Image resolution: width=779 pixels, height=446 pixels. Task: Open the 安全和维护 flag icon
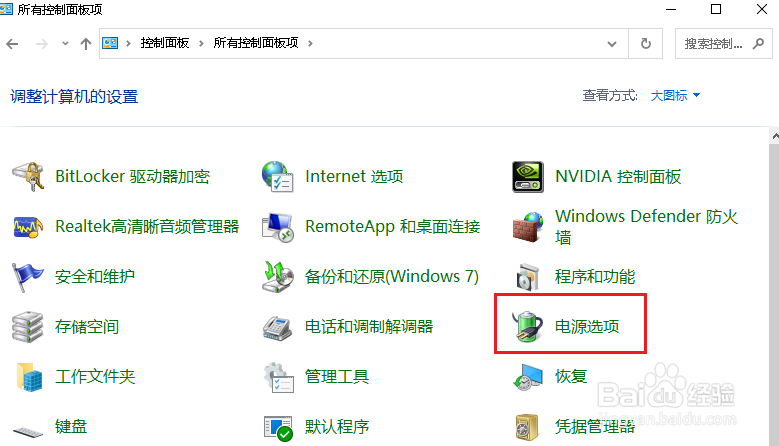pyautogui.click(x=28, y=277)
